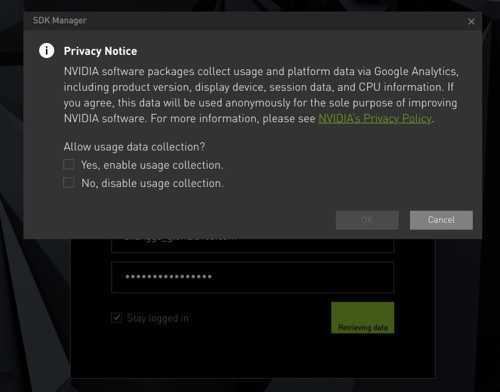
Task: Cancel the Privacy Notice dialog
Action: pyautogui.click(x=441, y=220)
